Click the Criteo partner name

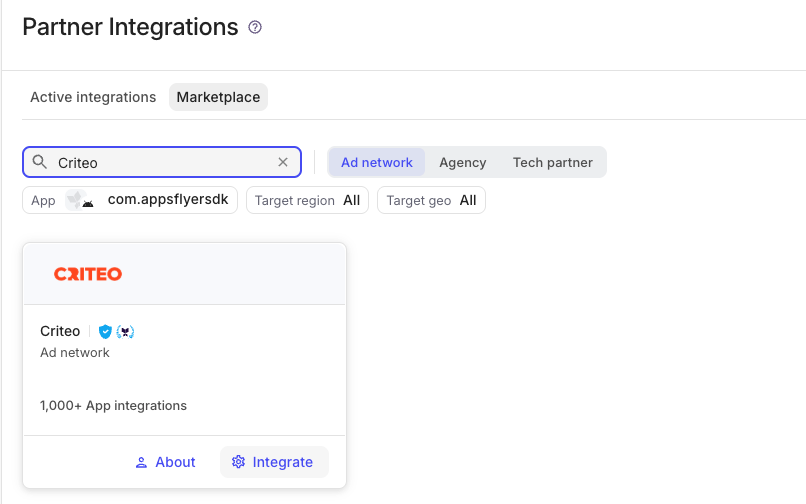point(60,331)
